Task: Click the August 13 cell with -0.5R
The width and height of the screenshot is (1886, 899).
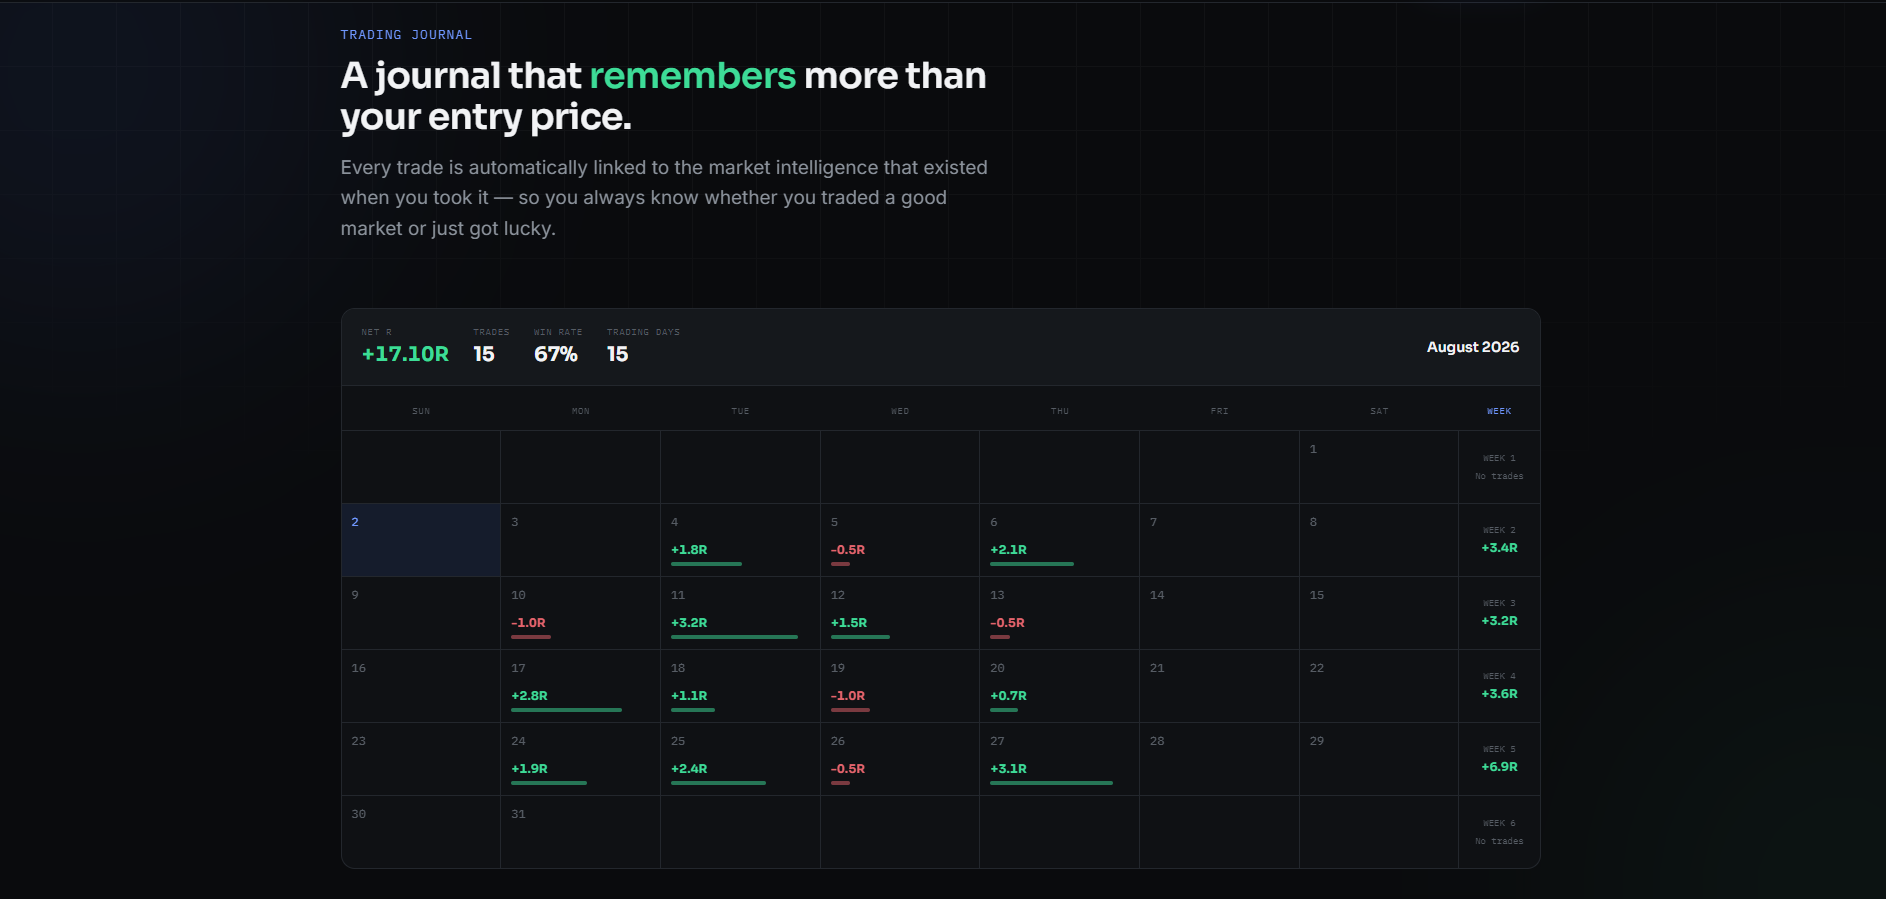Action: pyautogui.click(x=1059, y=613)
